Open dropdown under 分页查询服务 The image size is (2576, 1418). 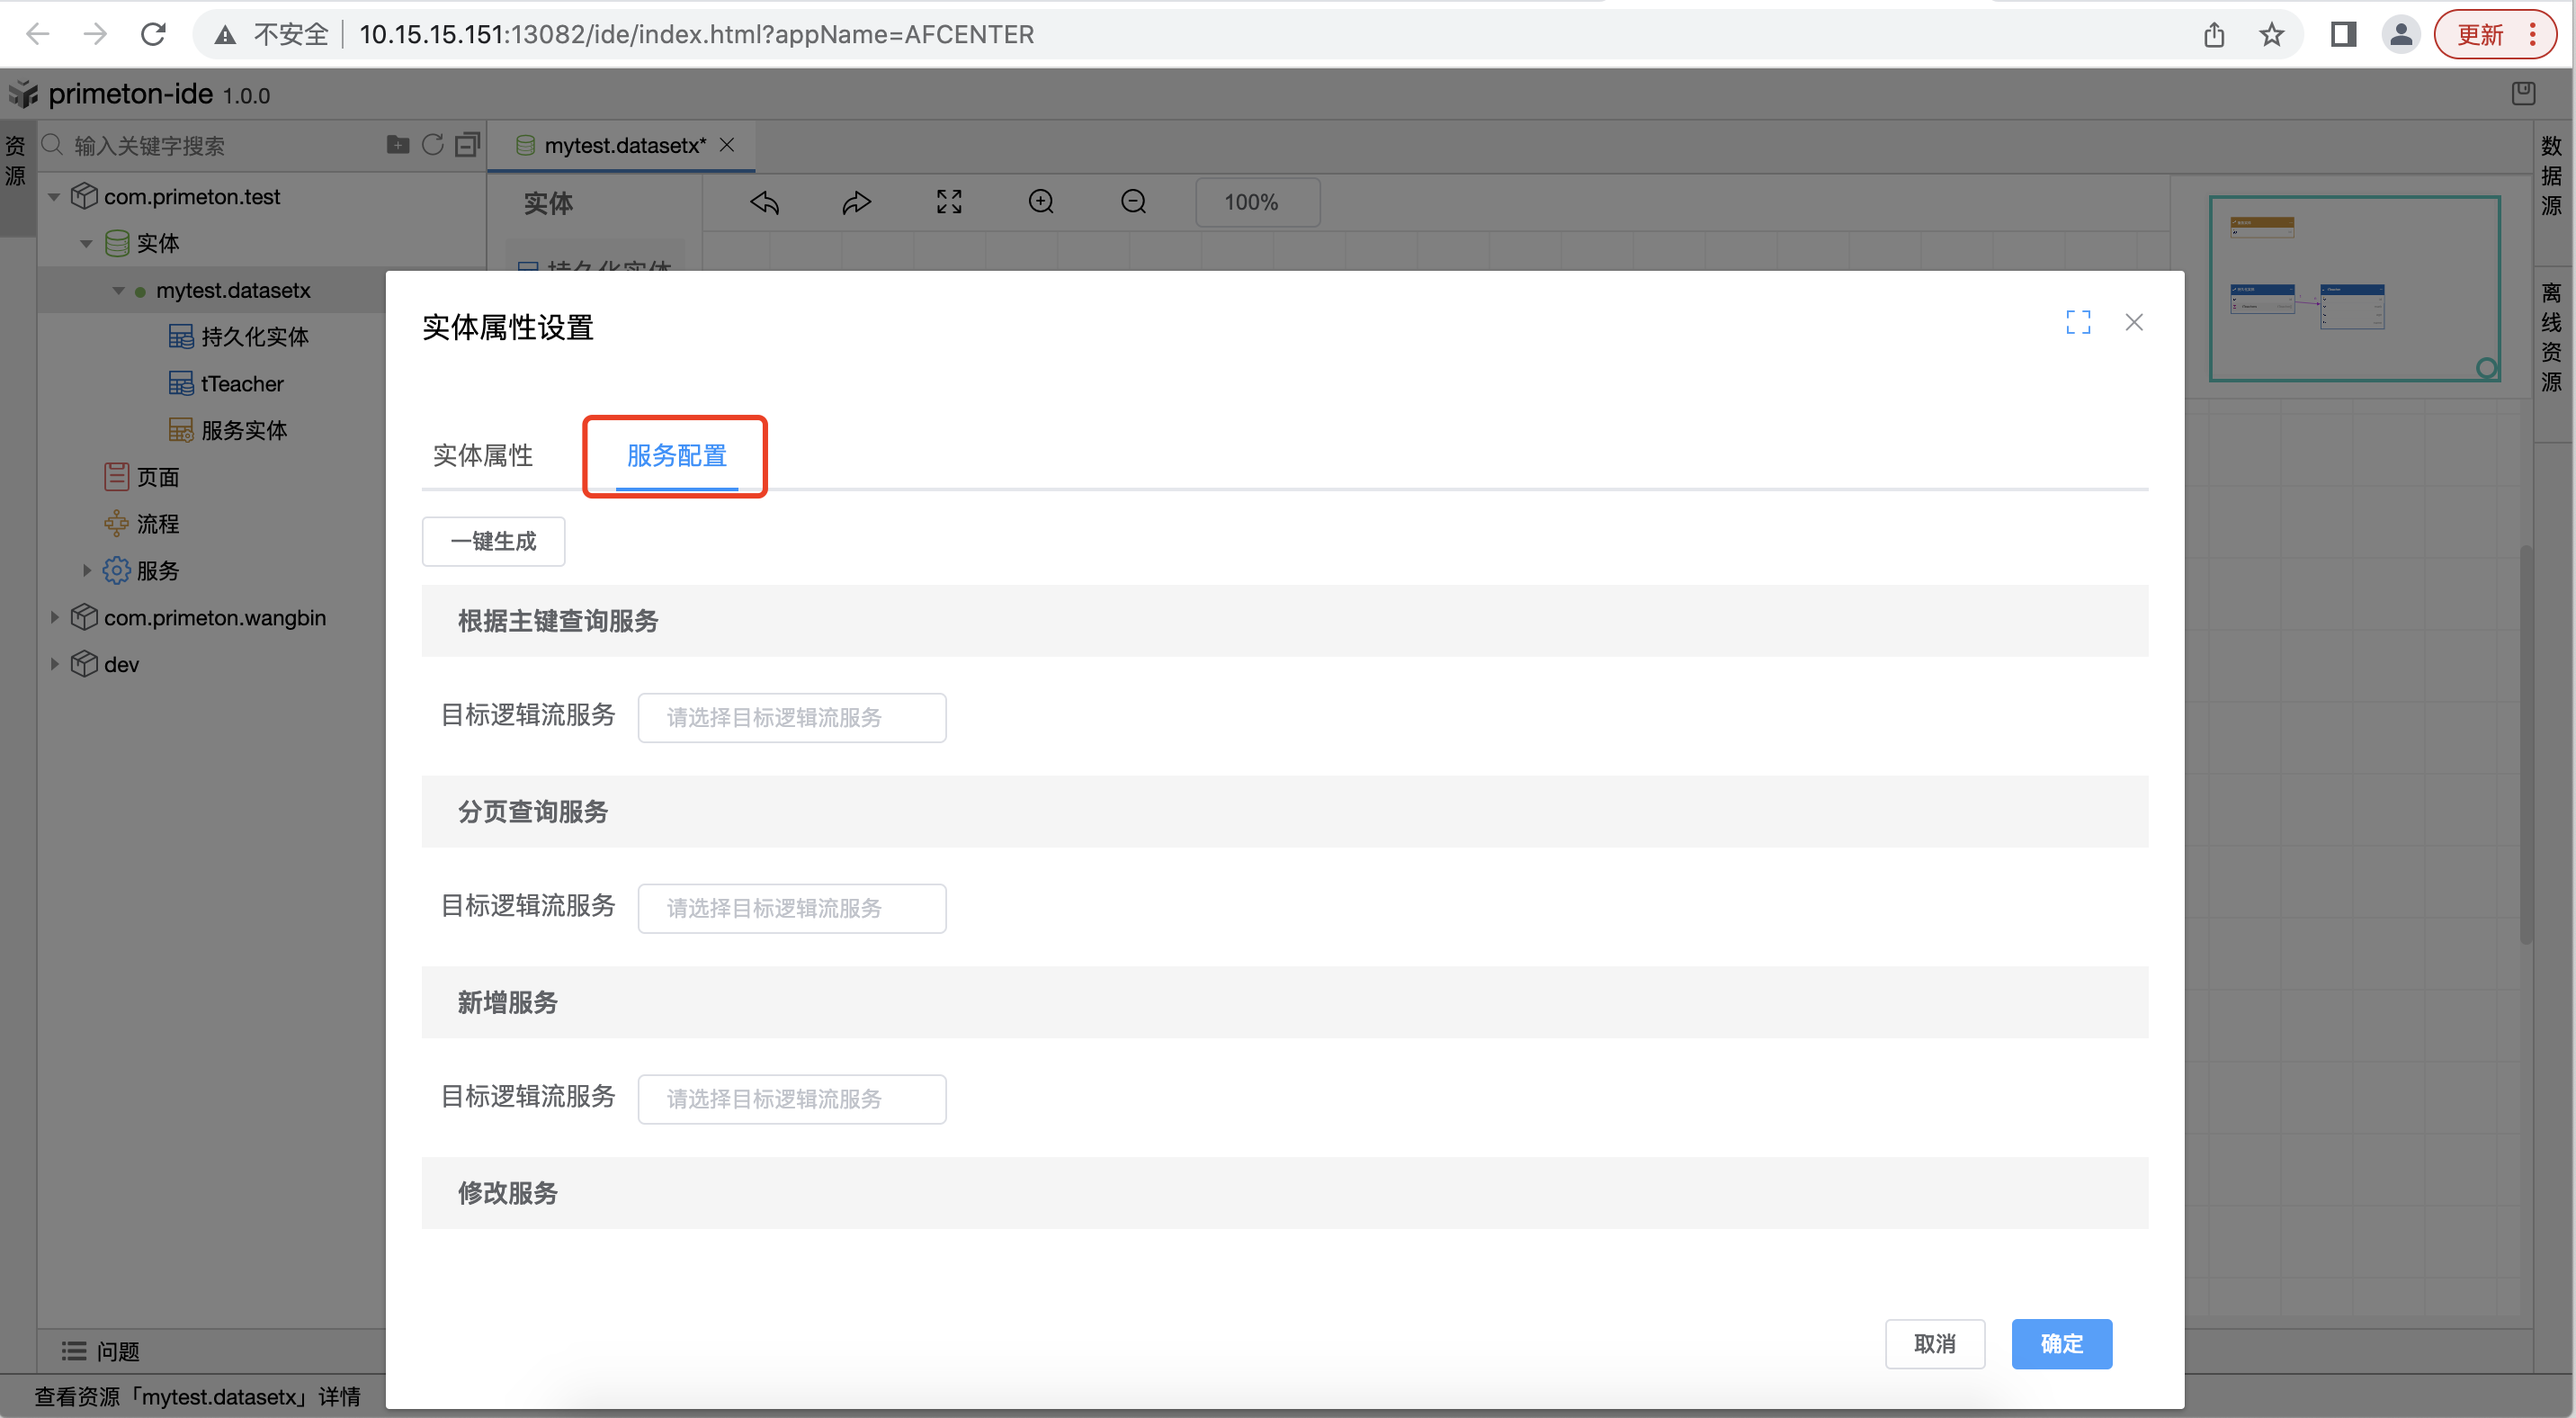point(792,908)
